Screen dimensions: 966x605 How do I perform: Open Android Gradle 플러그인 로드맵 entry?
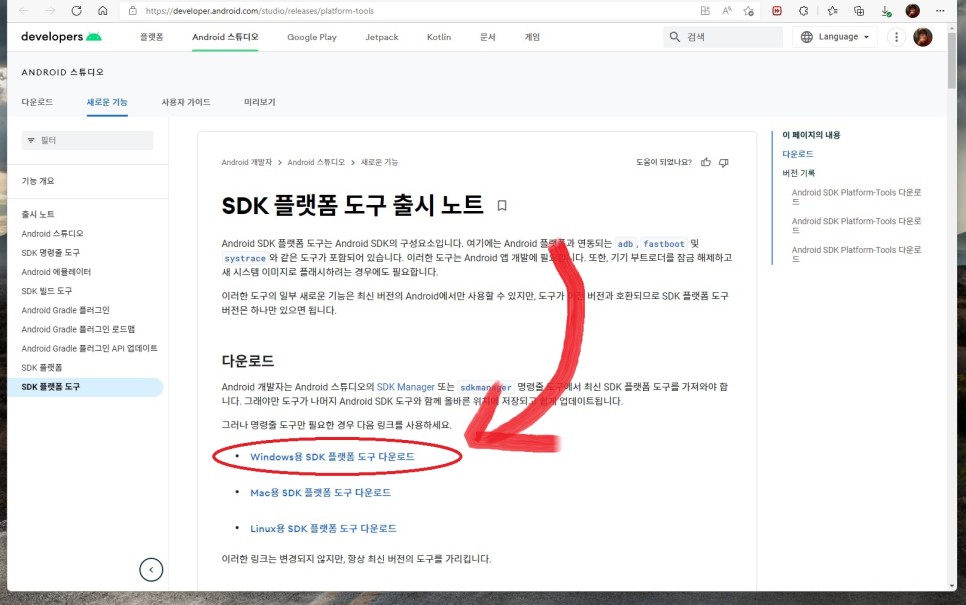(78, 329)
